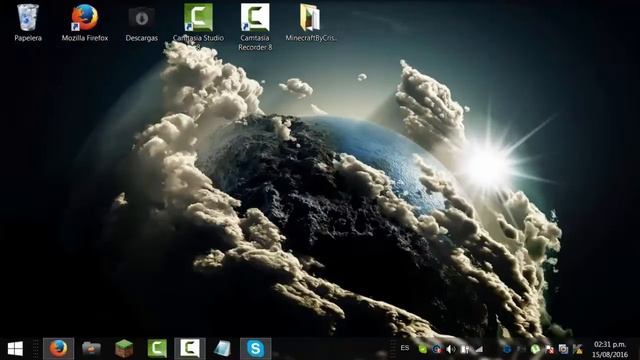Select the Mozilla Firefox desktop shortcut
The image size is (640, 360).
85,18
